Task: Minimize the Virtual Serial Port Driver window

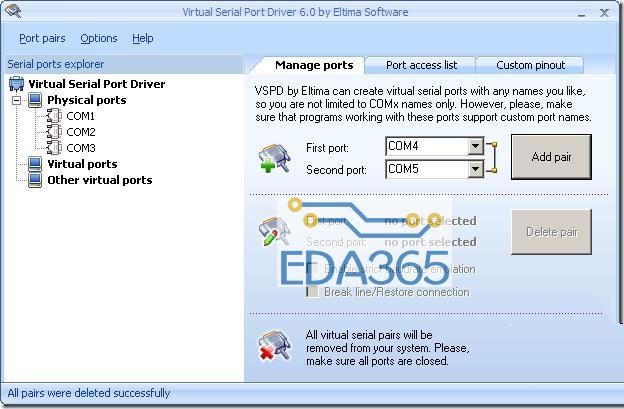Action: (x=581, y=14)
